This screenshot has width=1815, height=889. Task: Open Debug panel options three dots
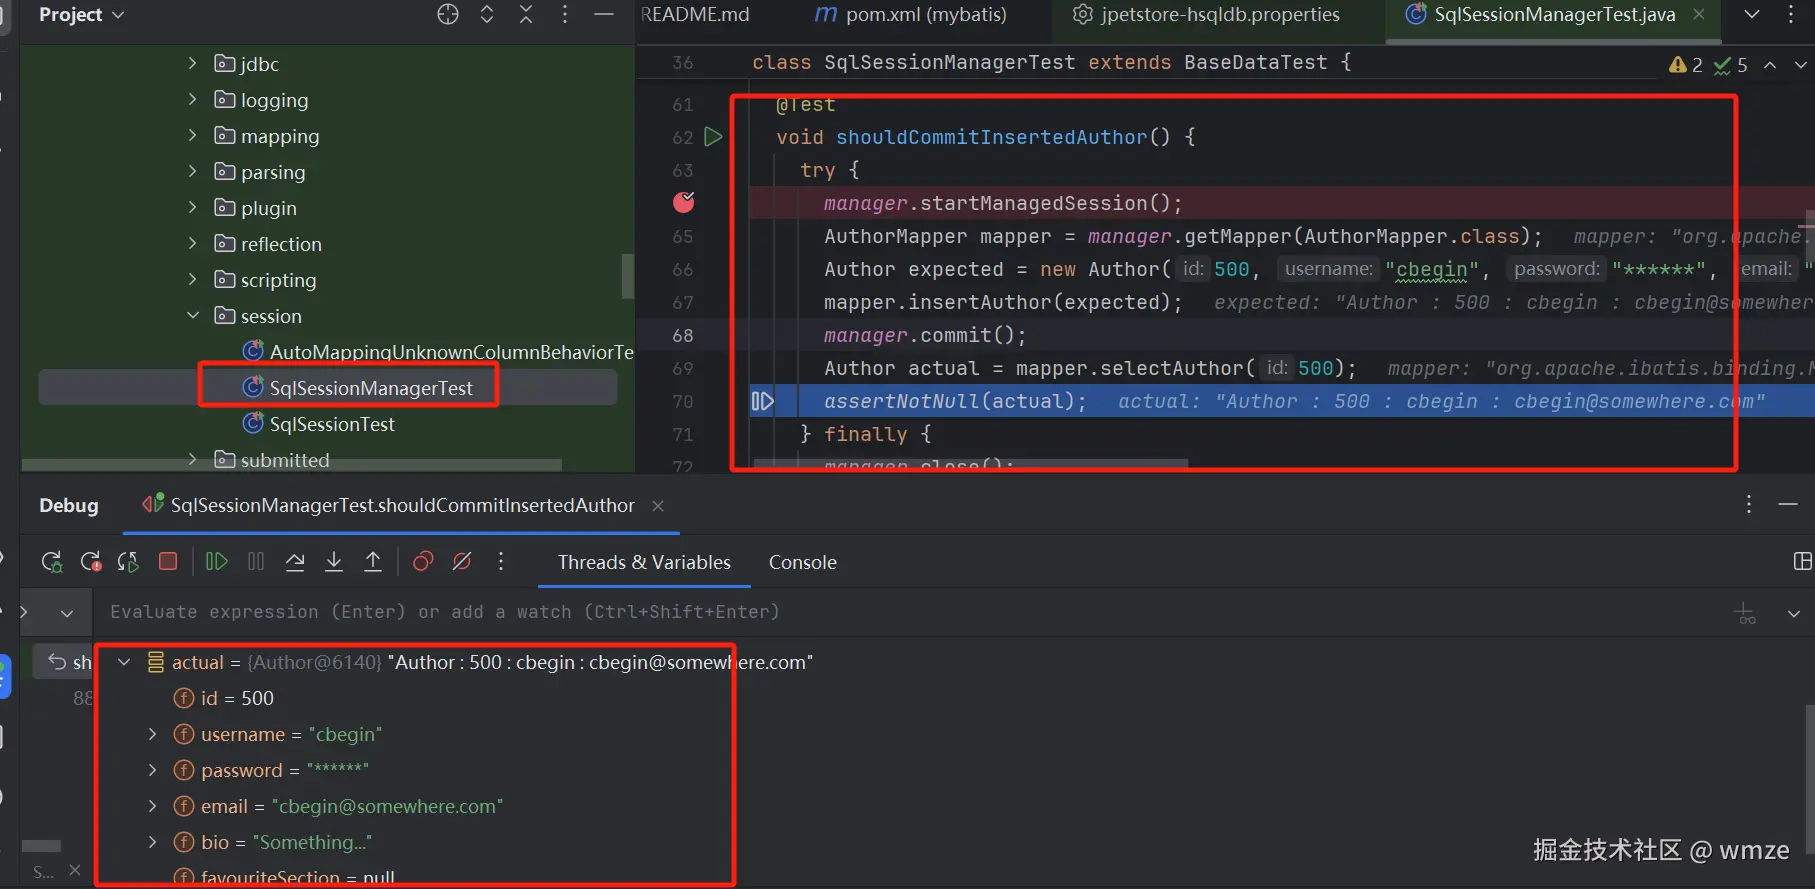click(1749, 505)
